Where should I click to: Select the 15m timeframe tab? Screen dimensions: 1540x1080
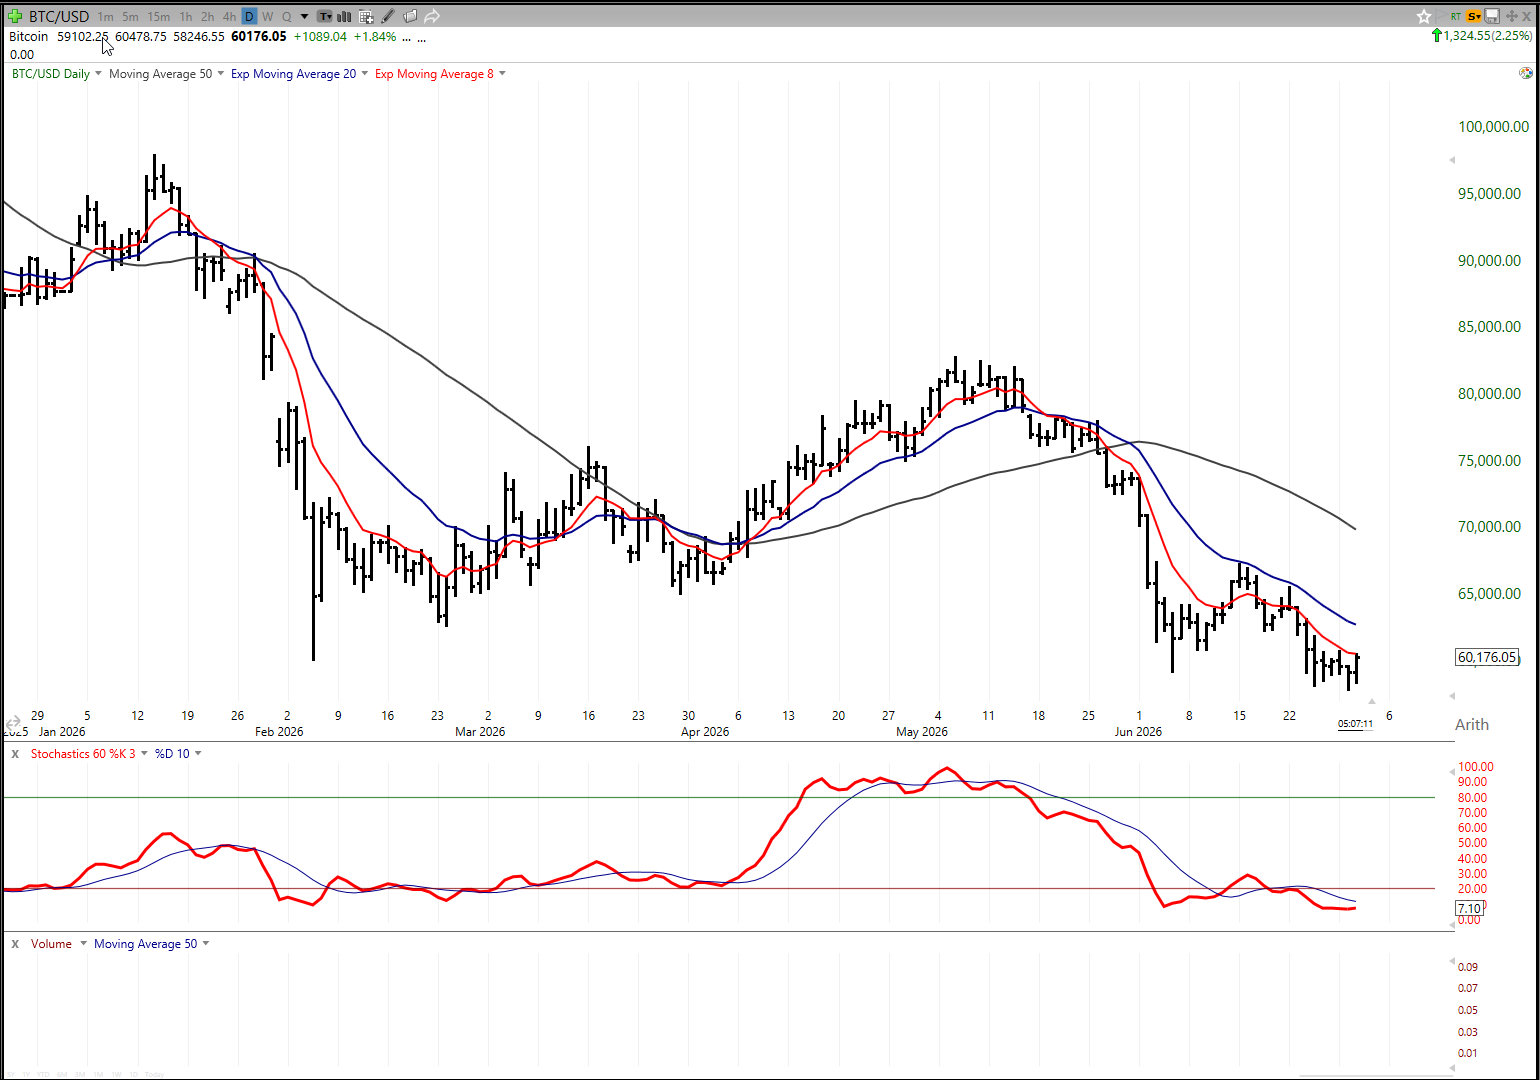point(158,16)
